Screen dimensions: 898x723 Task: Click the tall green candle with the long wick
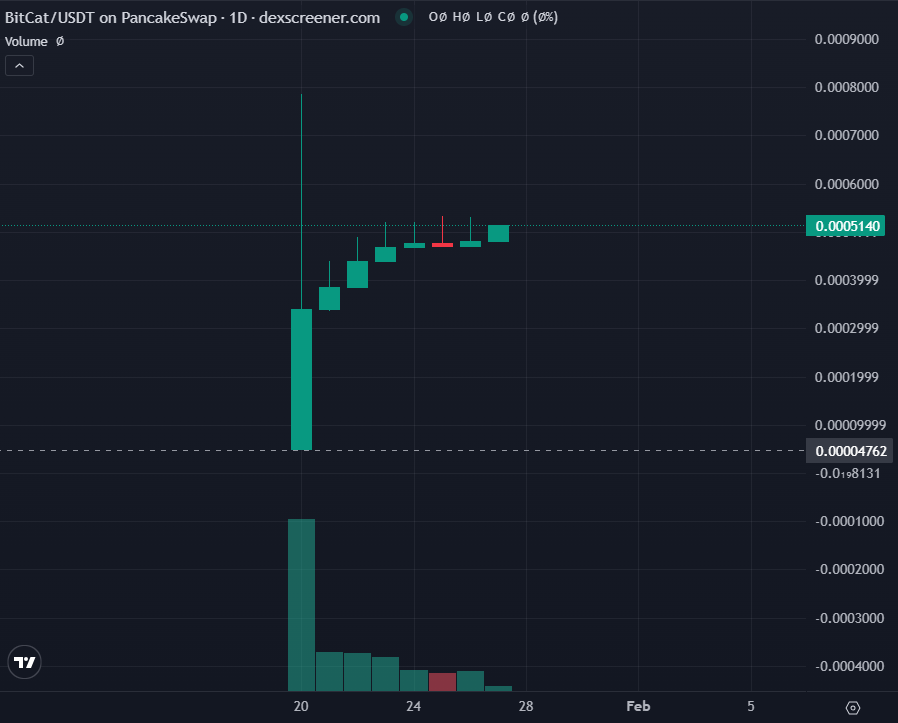[301, 379]
